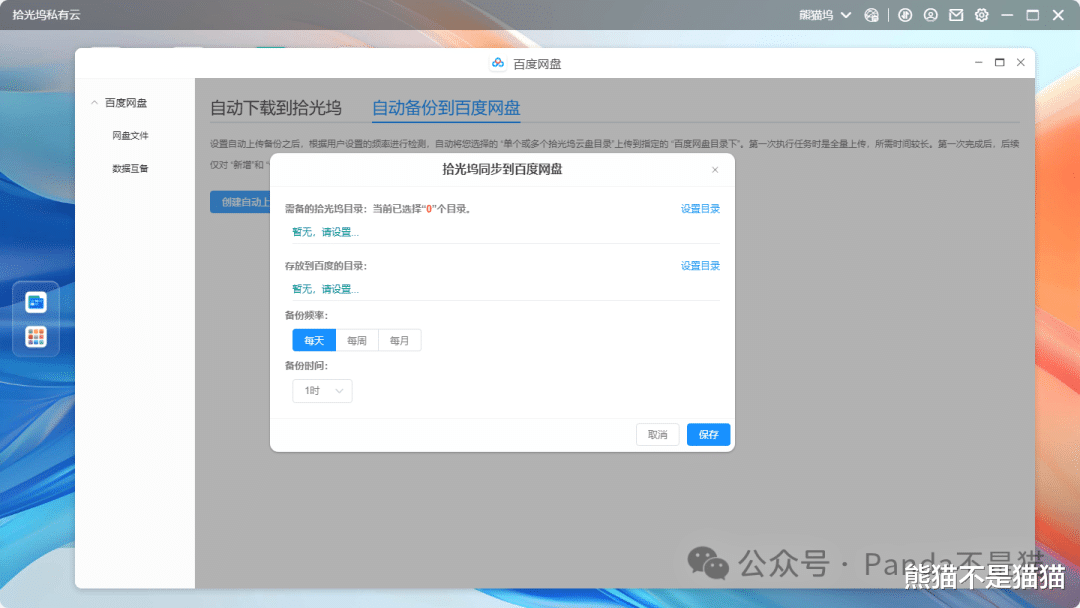Image resolution: width=1080 pixels, height=608 pixels.
Task: Click the 拾光坞私有云 title text
Action: click(x=46, y=15)
